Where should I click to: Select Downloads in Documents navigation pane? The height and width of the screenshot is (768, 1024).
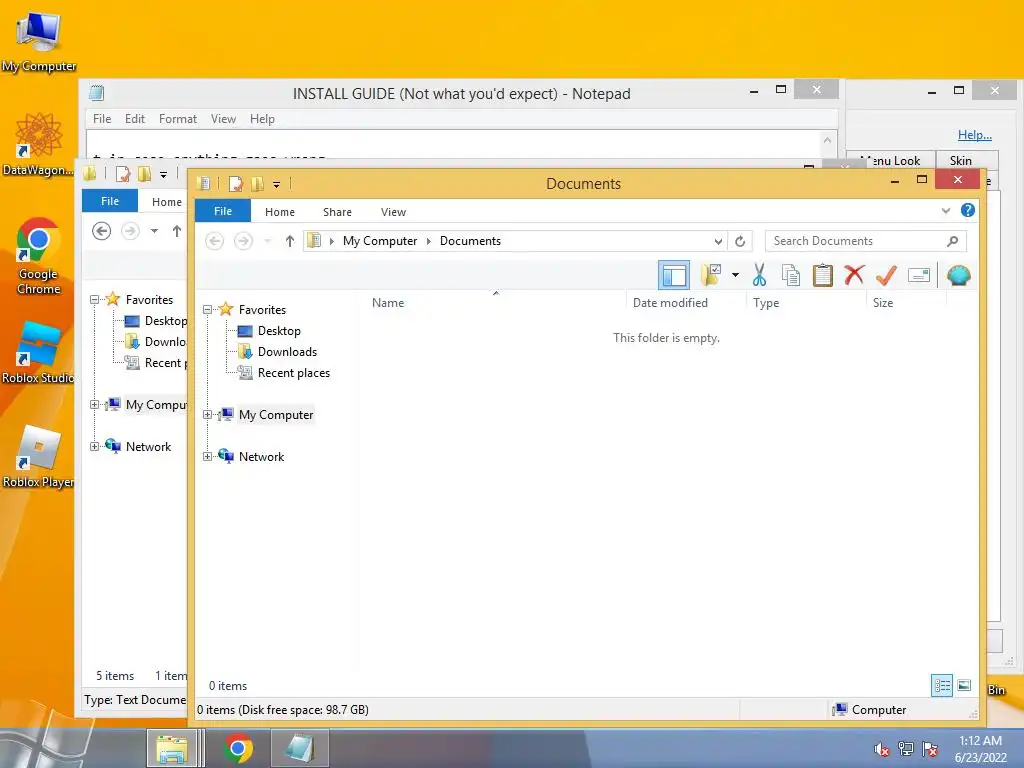(x=287, y=351)
